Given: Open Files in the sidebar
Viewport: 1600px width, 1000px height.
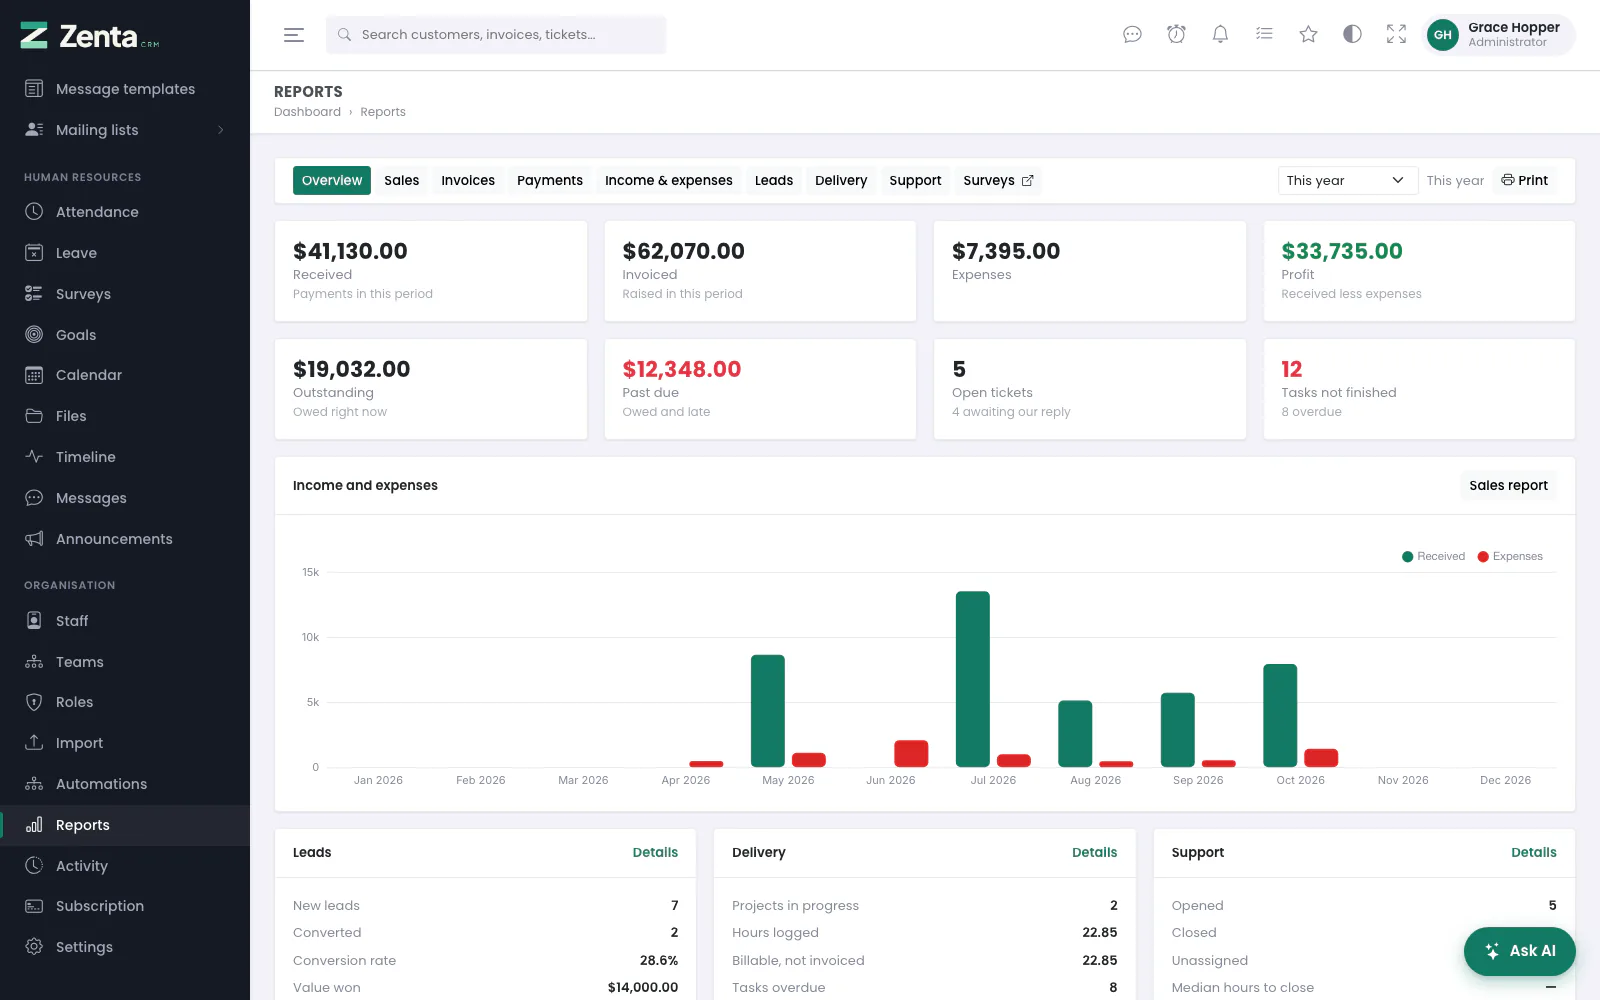Looking at the screenshot, I should click(x=125, y=416).
